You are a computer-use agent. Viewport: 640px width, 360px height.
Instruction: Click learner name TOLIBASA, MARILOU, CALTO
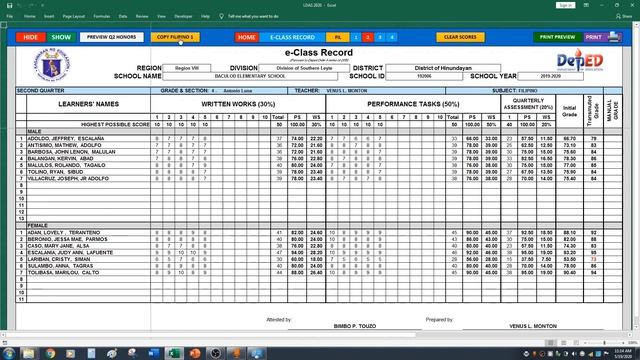pos(63,273)
